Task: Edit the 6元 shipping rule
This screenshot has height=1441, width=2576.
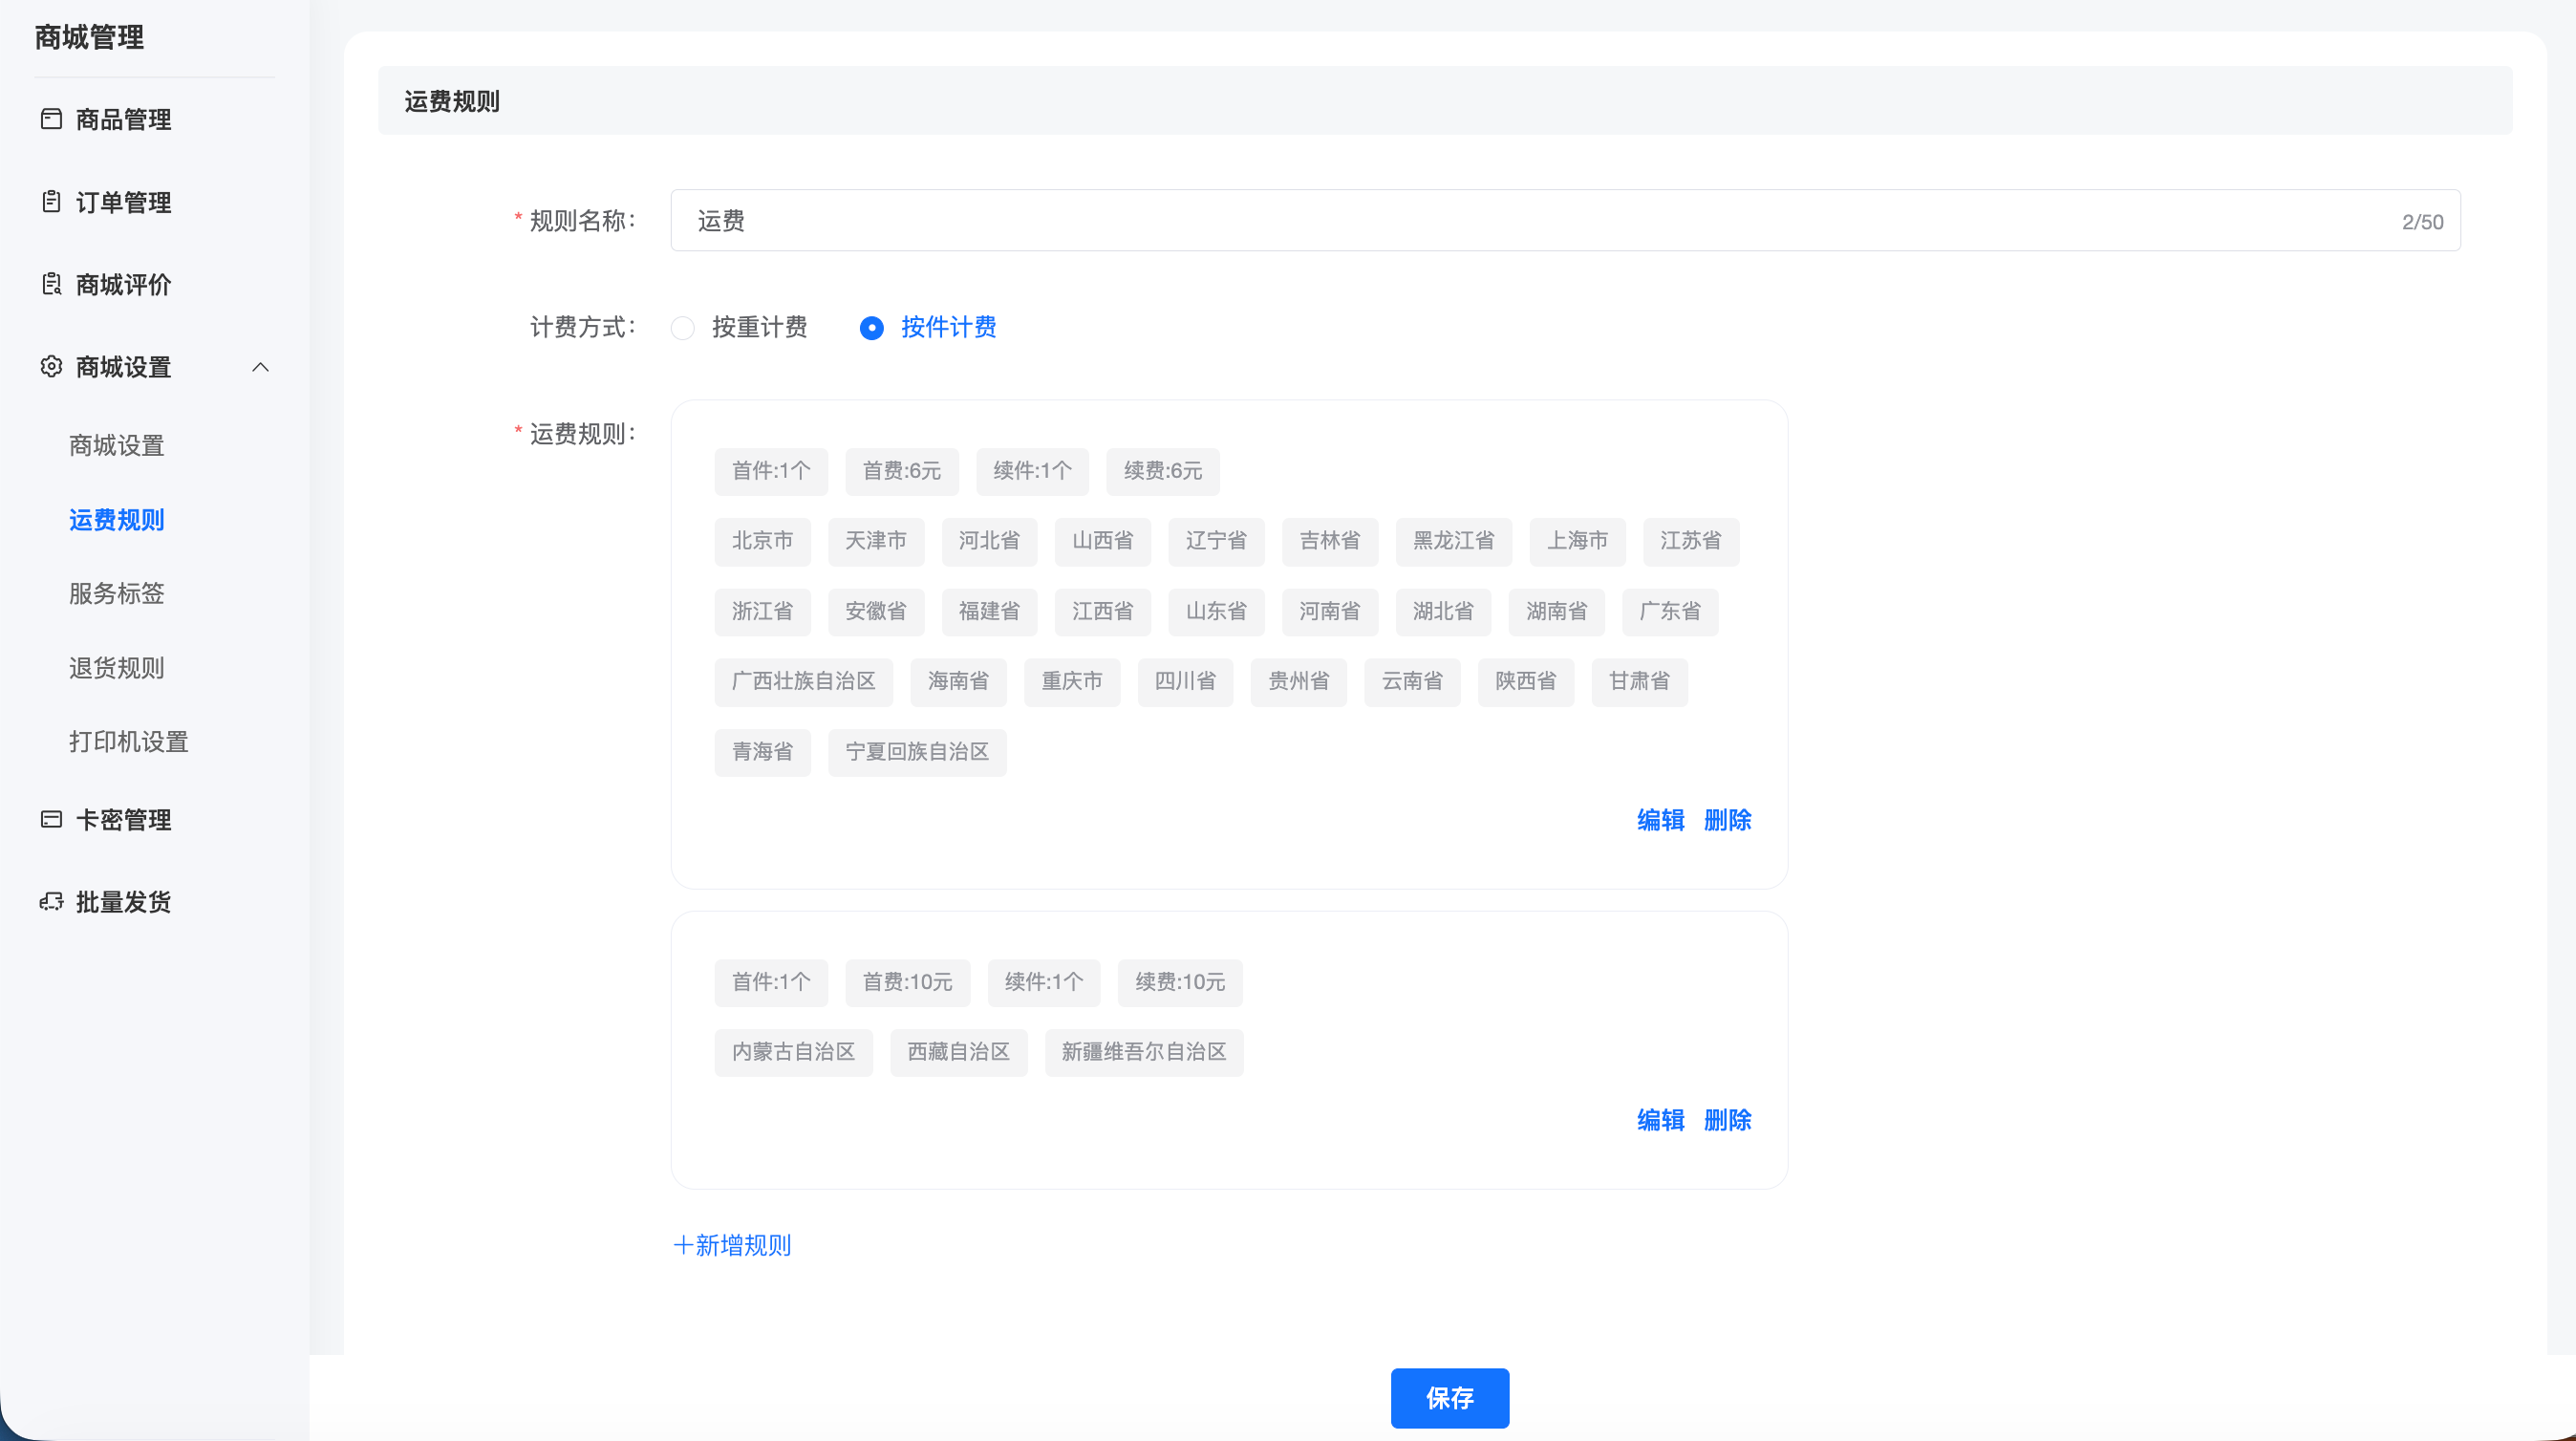Action: click(x=1661, y=821)
